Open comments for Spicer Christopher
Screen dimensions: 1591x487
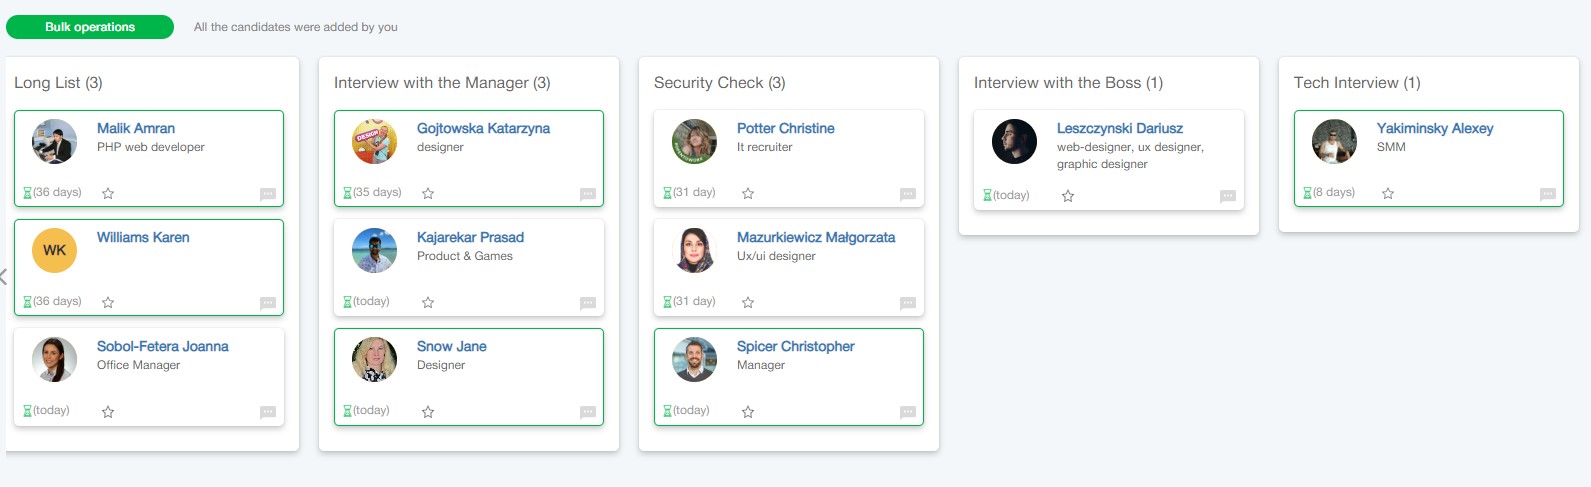pyautogui.click(x=908, y=412)
